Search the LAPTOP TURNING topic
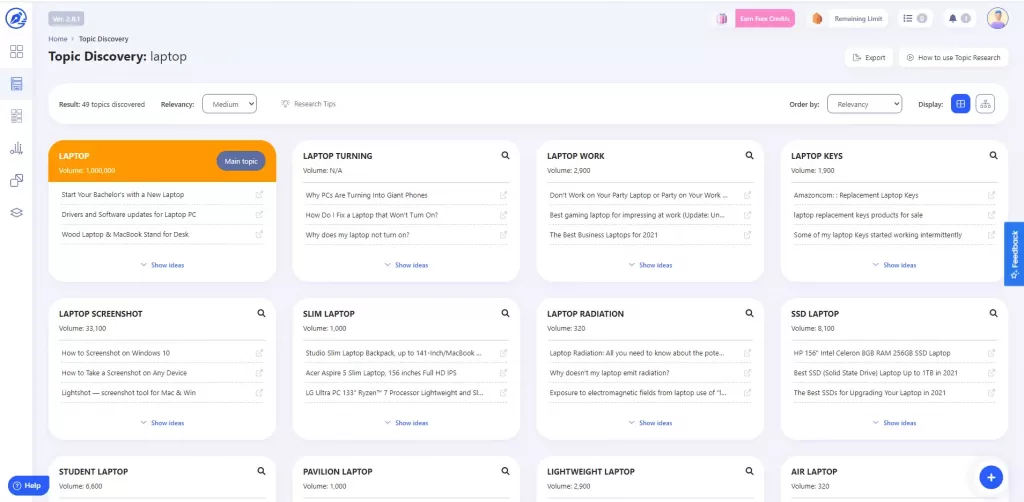This screenshot has width=1024, height=502. [505, 155]
